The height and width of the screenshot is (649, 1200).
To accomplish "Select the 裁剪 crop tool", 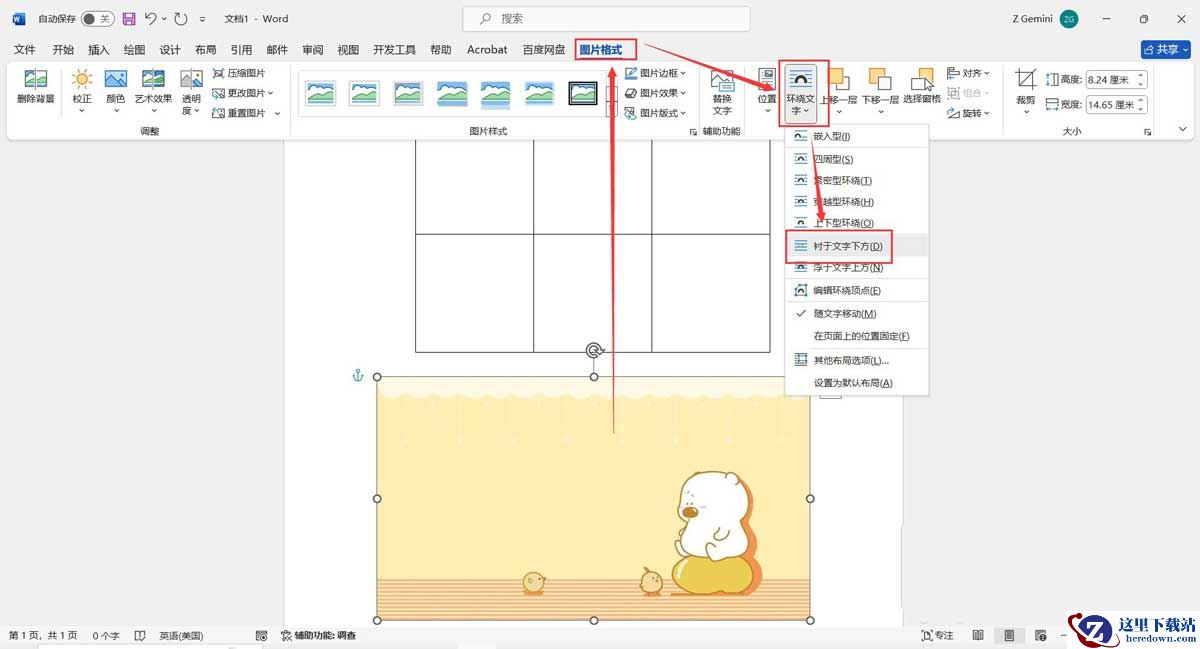I will point(1026,91).
